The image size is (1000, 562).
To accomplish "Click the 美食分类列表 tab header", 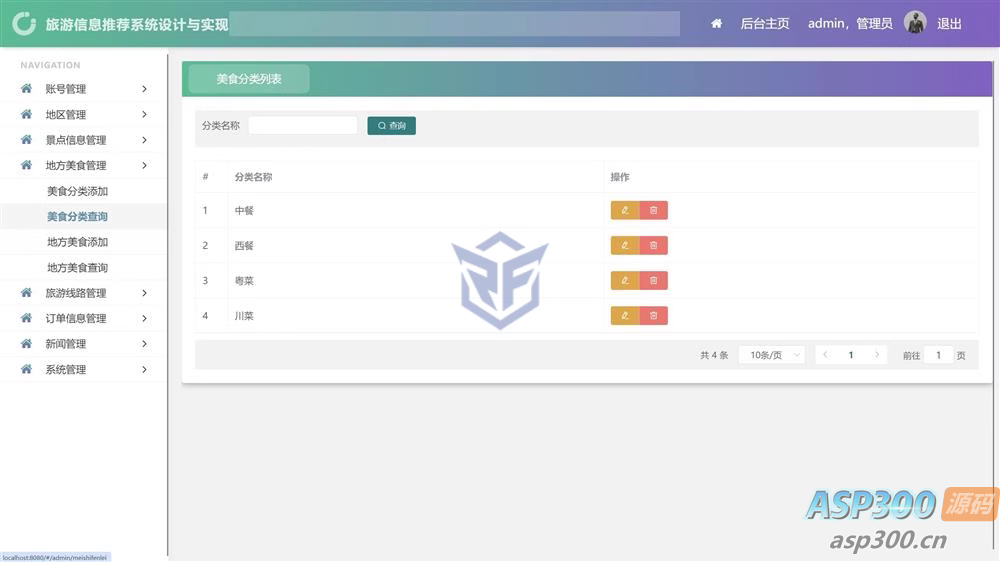I will point(249,79).
